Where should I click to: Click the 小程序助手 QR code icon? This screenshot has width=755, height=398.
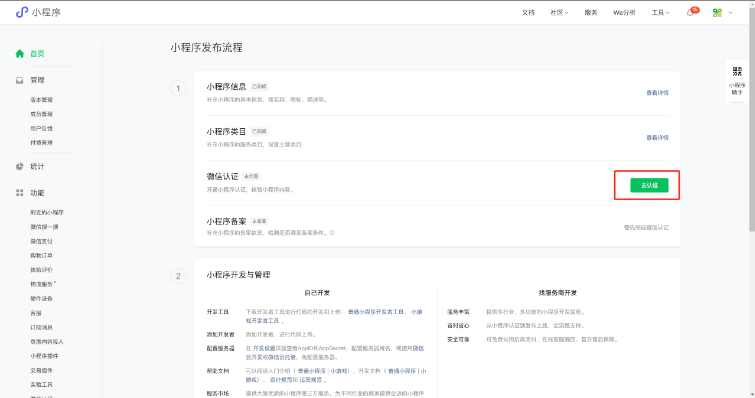[x=737, y=72]
